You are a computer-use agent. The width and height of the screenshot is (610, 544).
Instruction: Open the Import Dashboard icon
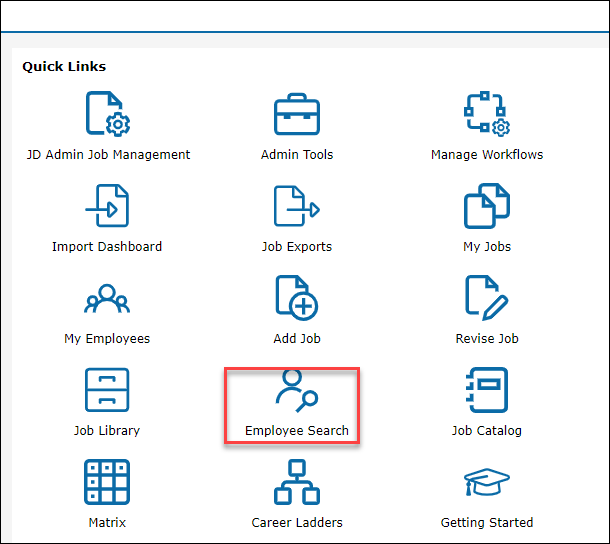click(x=107, y=205)
